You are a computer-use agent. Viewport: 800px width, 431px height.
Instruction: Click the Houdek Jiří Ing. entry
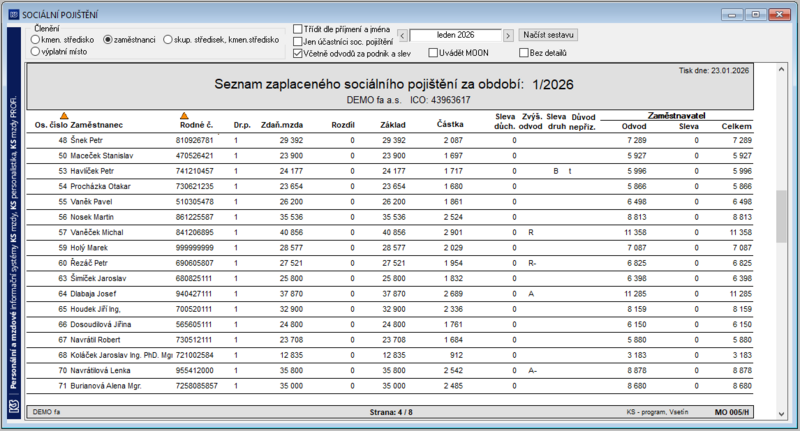95,309
